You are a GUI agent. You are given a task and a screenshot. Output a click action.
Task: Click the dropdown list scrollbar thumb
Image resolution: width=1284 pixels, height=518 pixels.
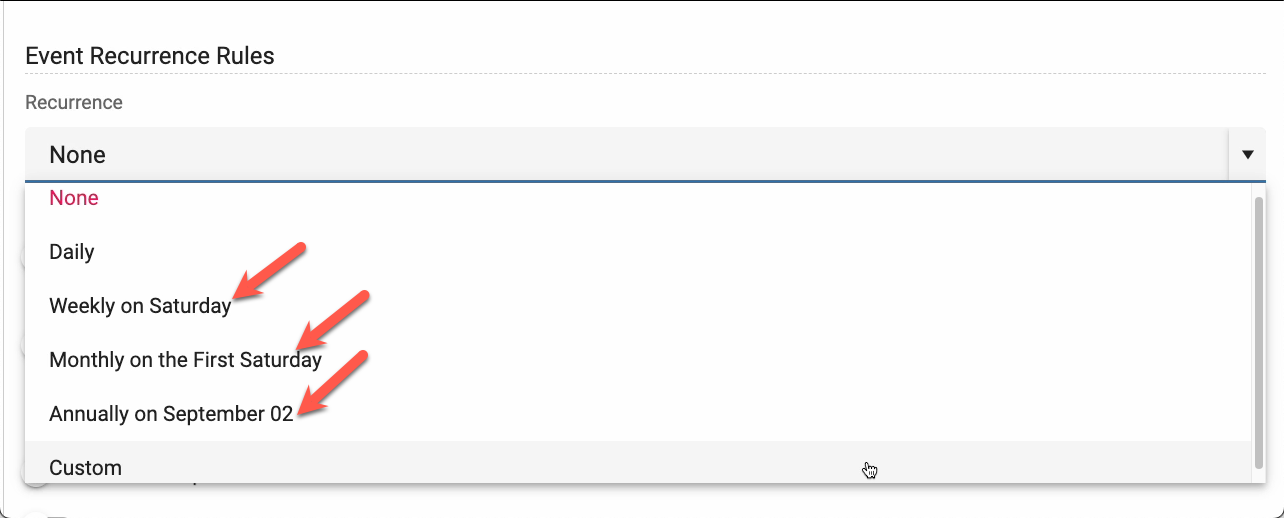[1258, 330]
